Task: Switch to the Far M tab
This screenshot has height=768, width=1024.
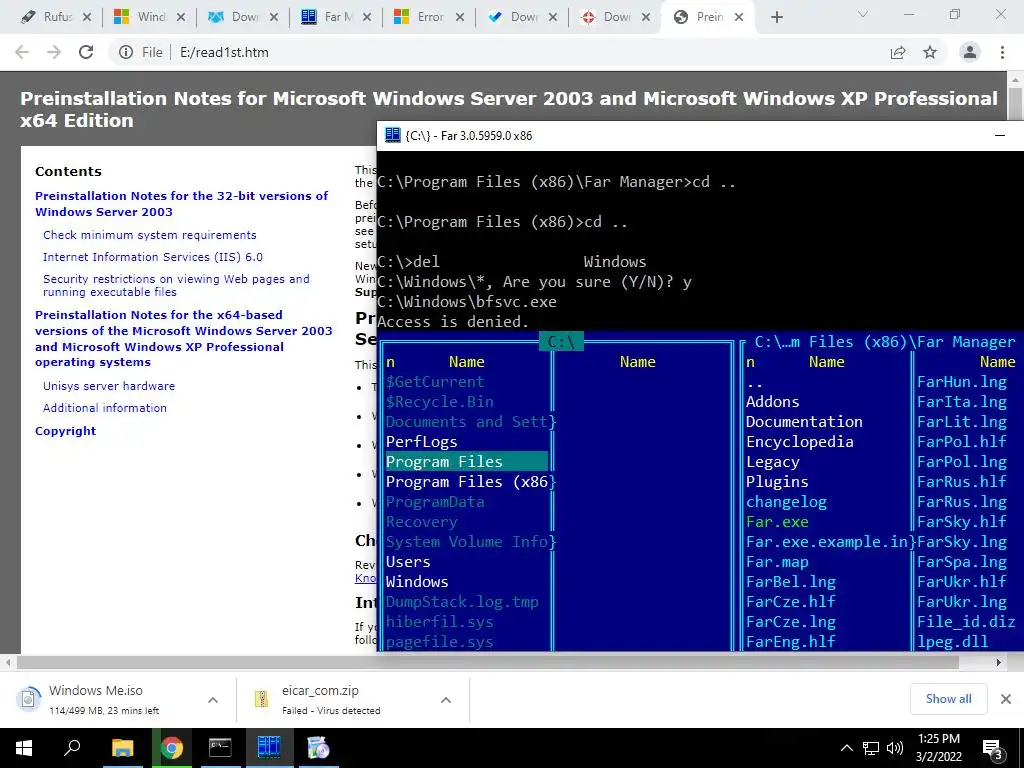Action: coord(337,17)
